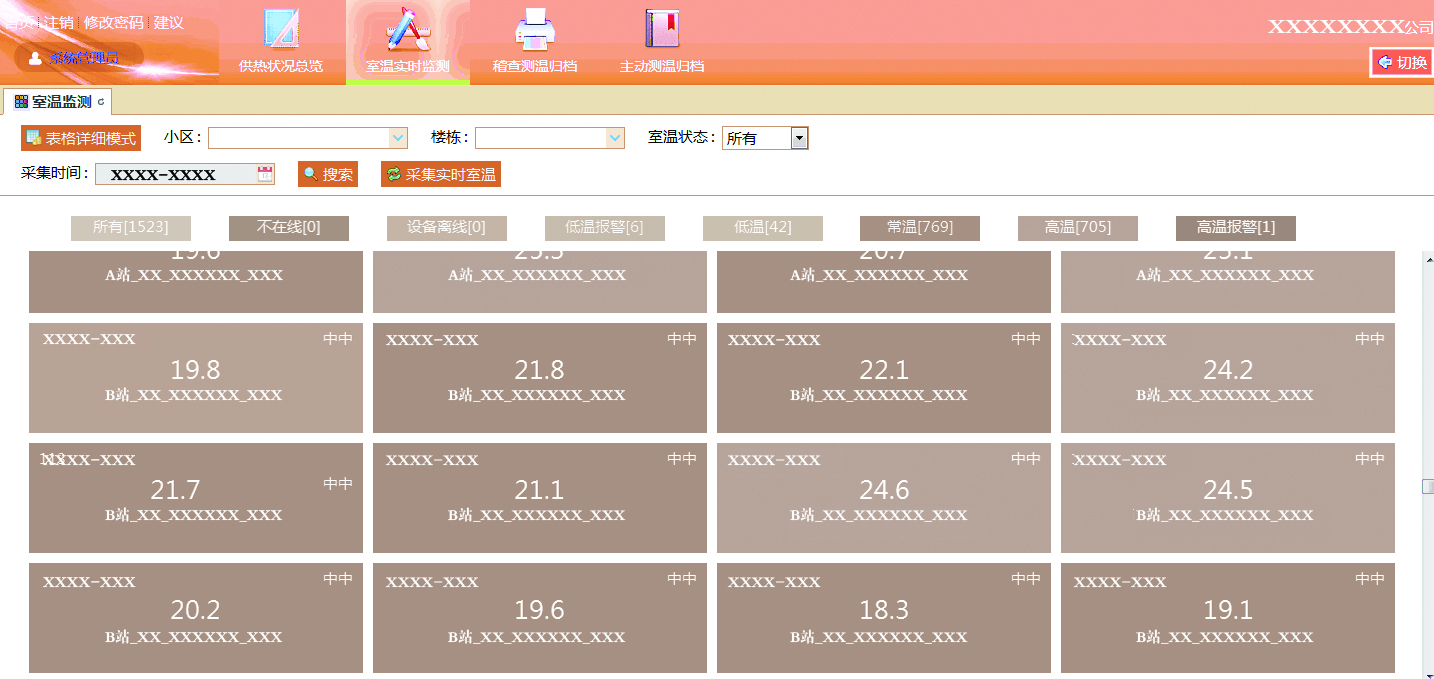Open the 稽查测温归档 printer icon
The image size is (1434, 679).
tap(534, 30)
